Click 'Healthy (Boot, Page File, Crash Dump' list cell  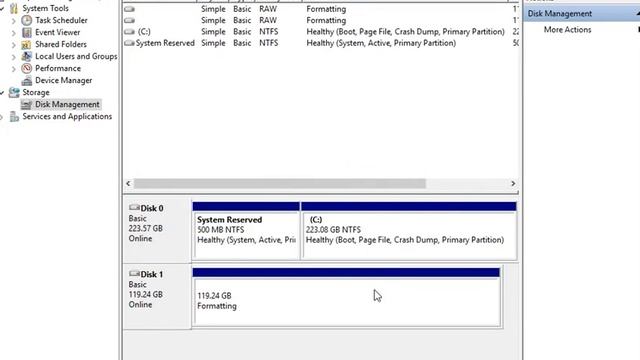coord(405,31)
